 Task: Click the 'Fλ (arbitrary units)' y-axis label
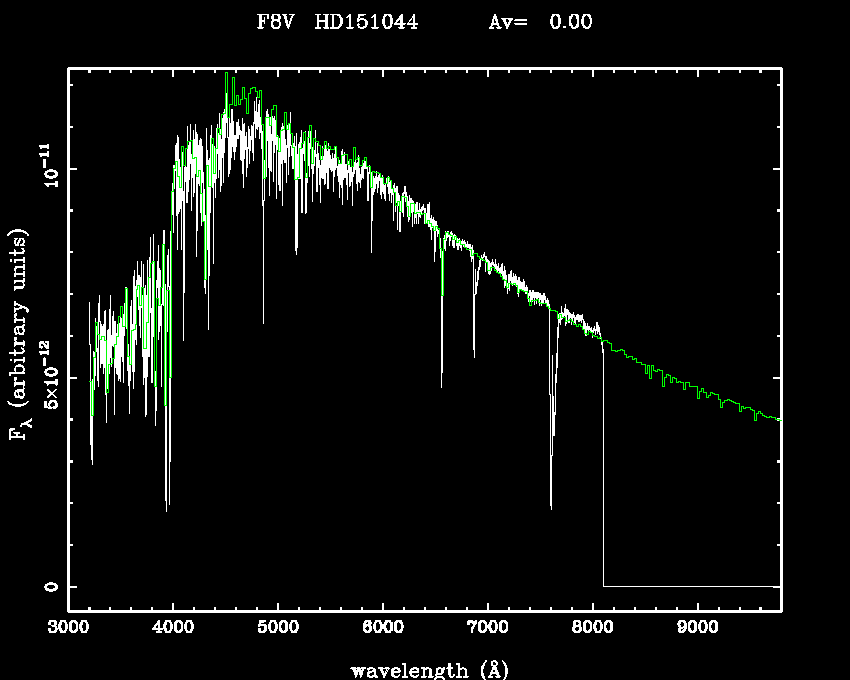click(20, 333)
